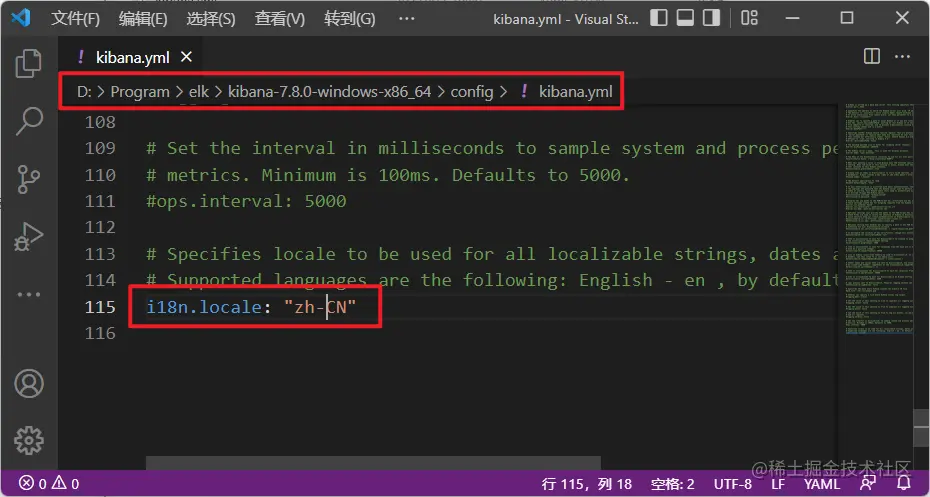Image resolution: width=930 pixels, height=497 pixels.
Task: Click the VS Code logo icon
Action: 21,18
